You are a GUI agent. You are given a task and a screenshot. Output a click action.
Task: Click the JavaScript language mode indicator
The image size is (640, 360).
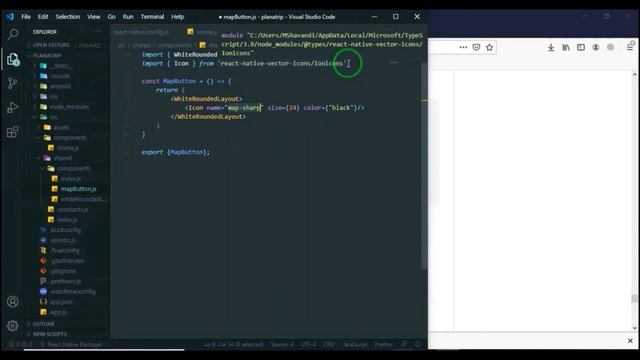click(355, 344)
